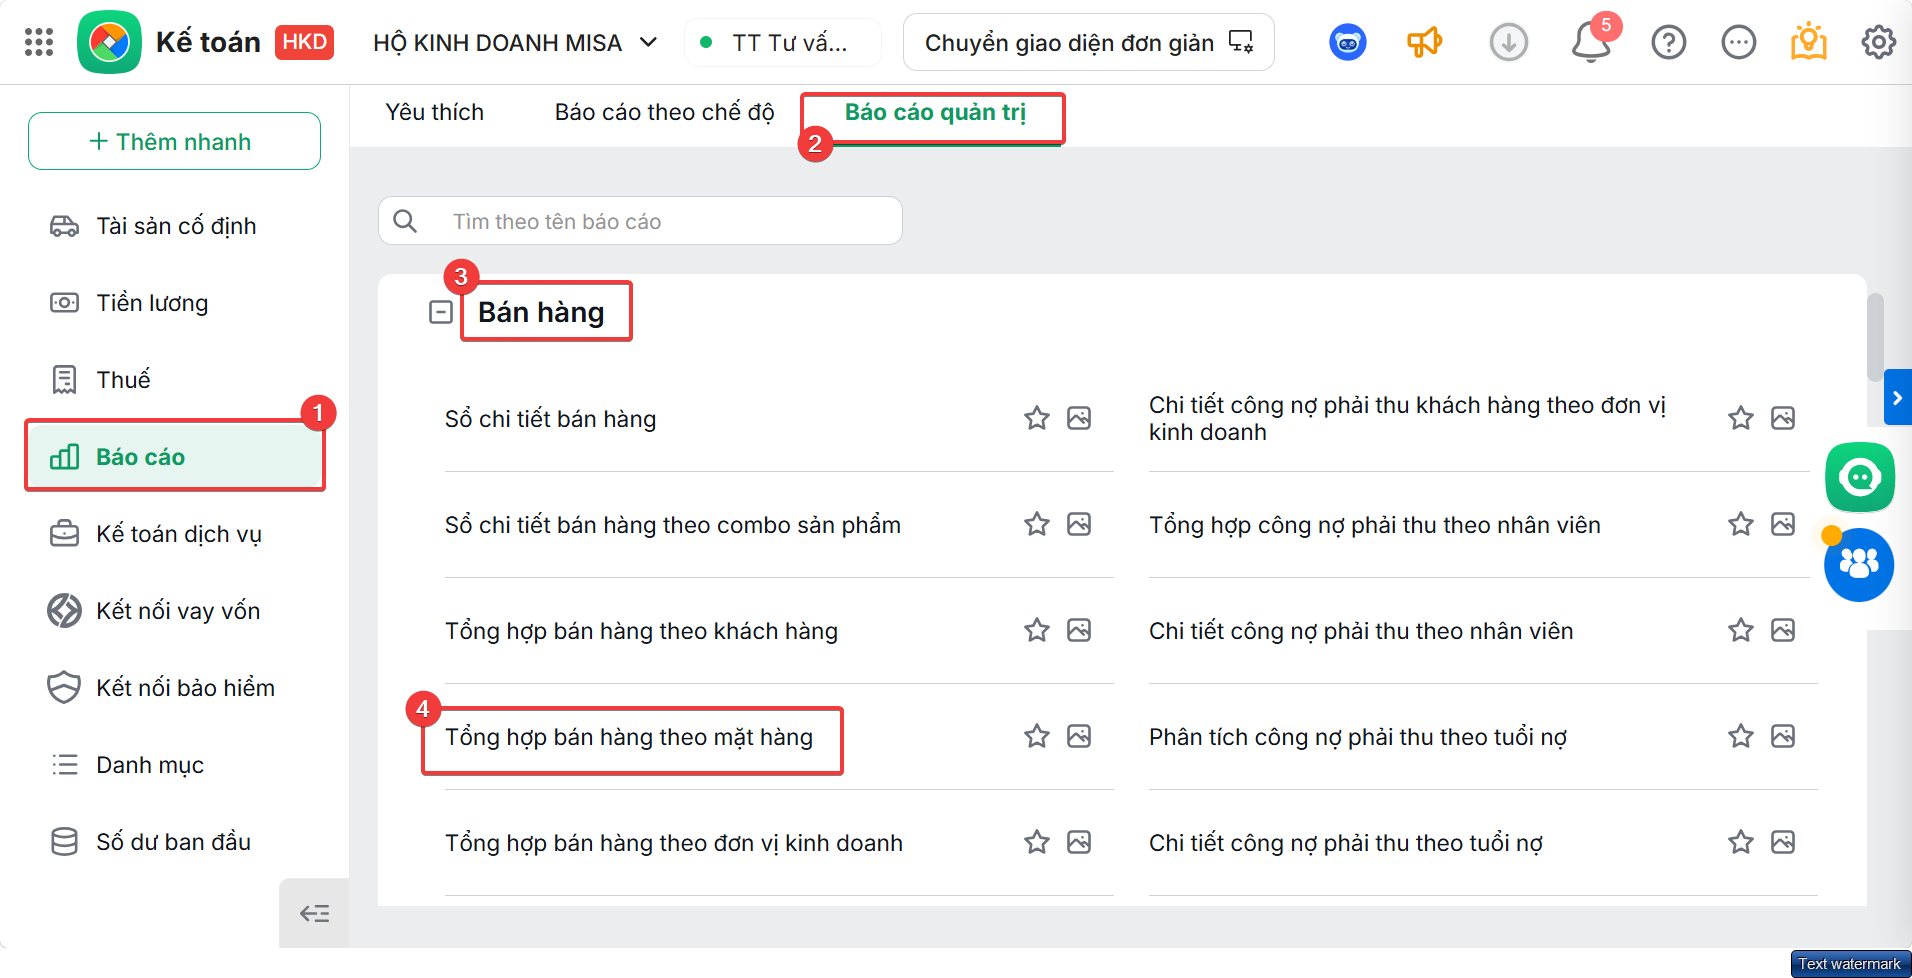
Task: Click Thêm nhanh button
Action: [174, 141]
